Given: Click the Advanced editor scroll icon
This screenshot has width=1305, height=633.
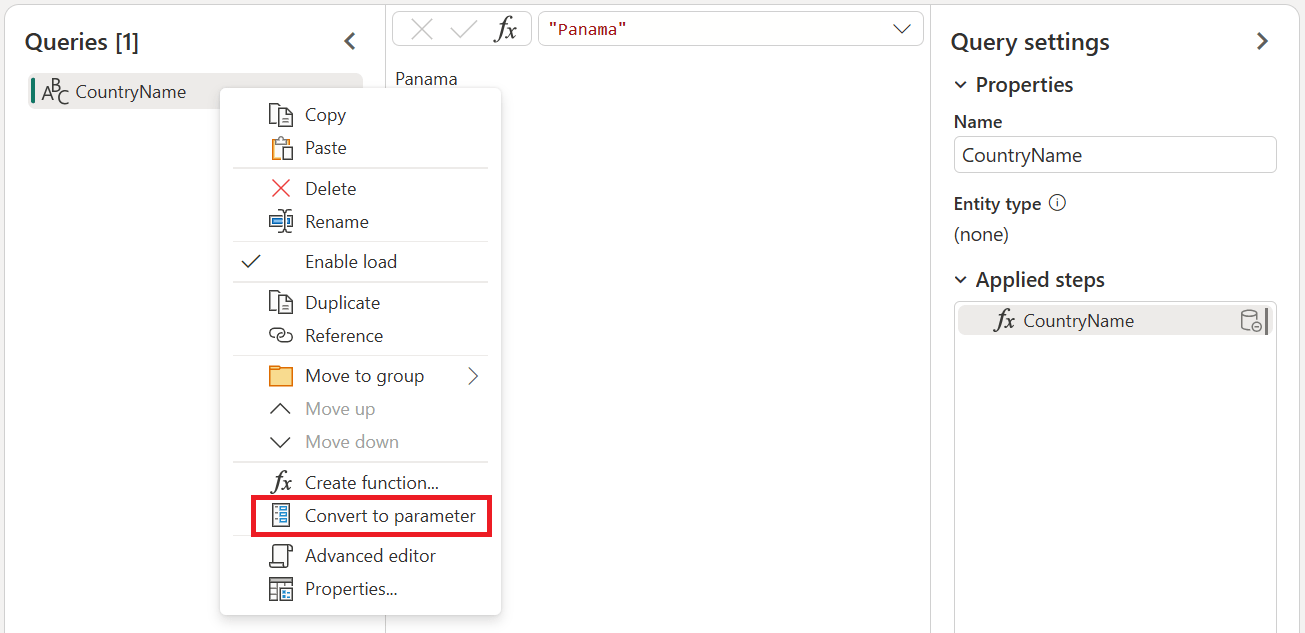Looking at the screenshot, I should pos(283,555).
